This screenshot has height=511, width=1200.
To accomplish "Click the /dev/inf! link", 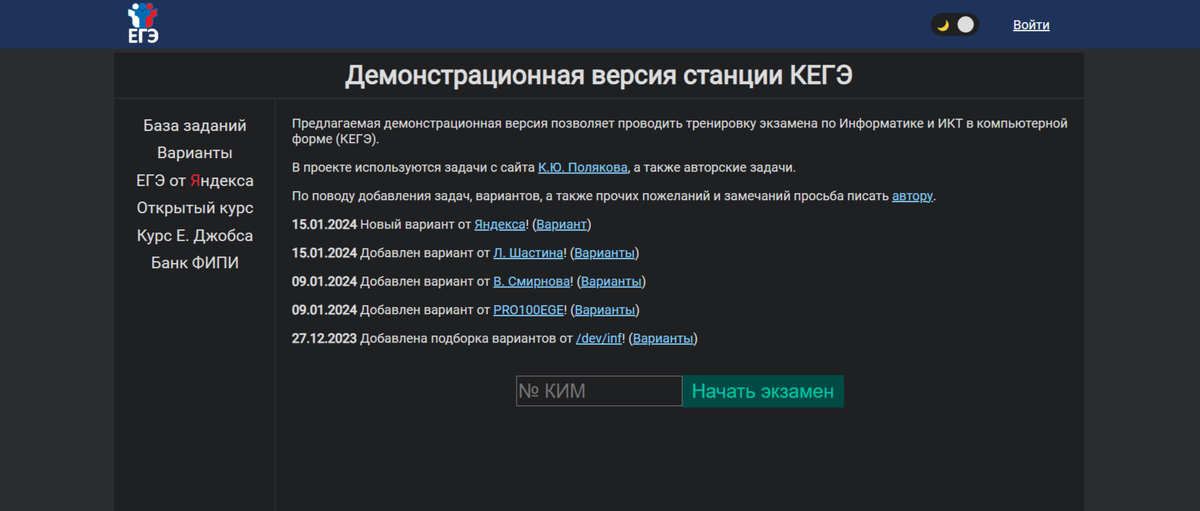I will (x=599, y=338).
